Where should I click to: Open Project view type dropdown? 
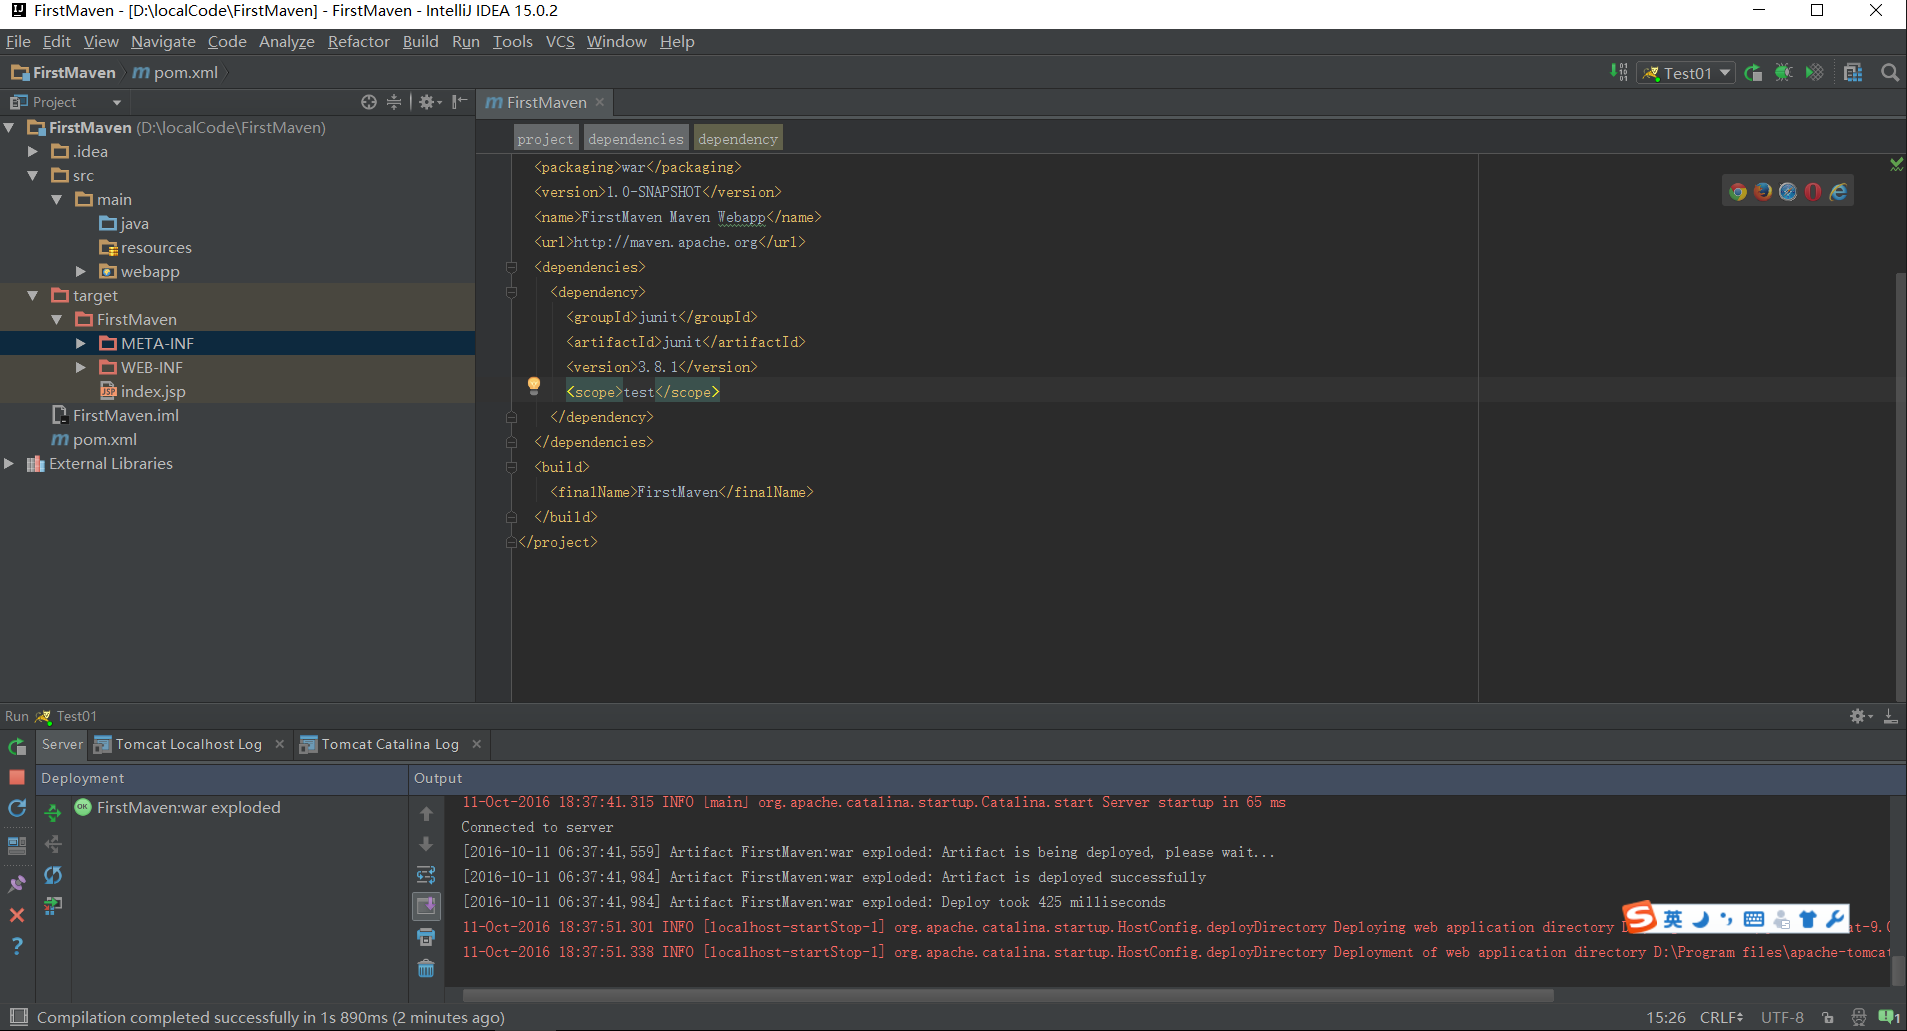point(66,102)
